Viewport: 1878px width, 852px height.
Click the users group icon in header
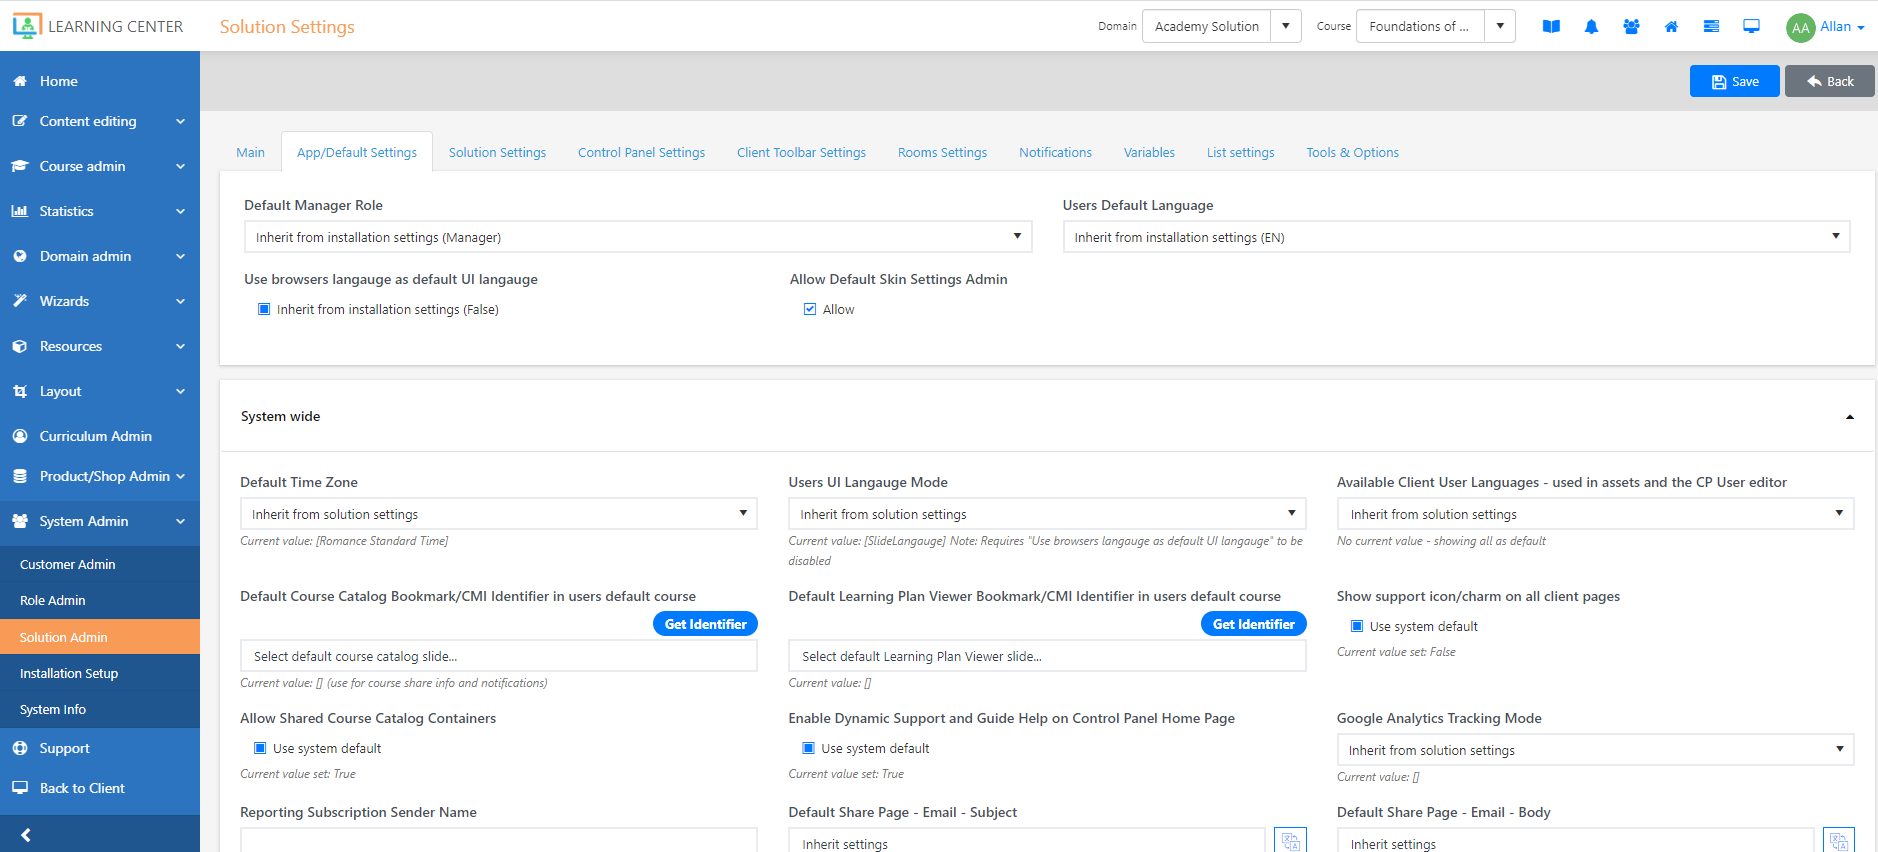pyautogui.click(x=1631, y=27)
